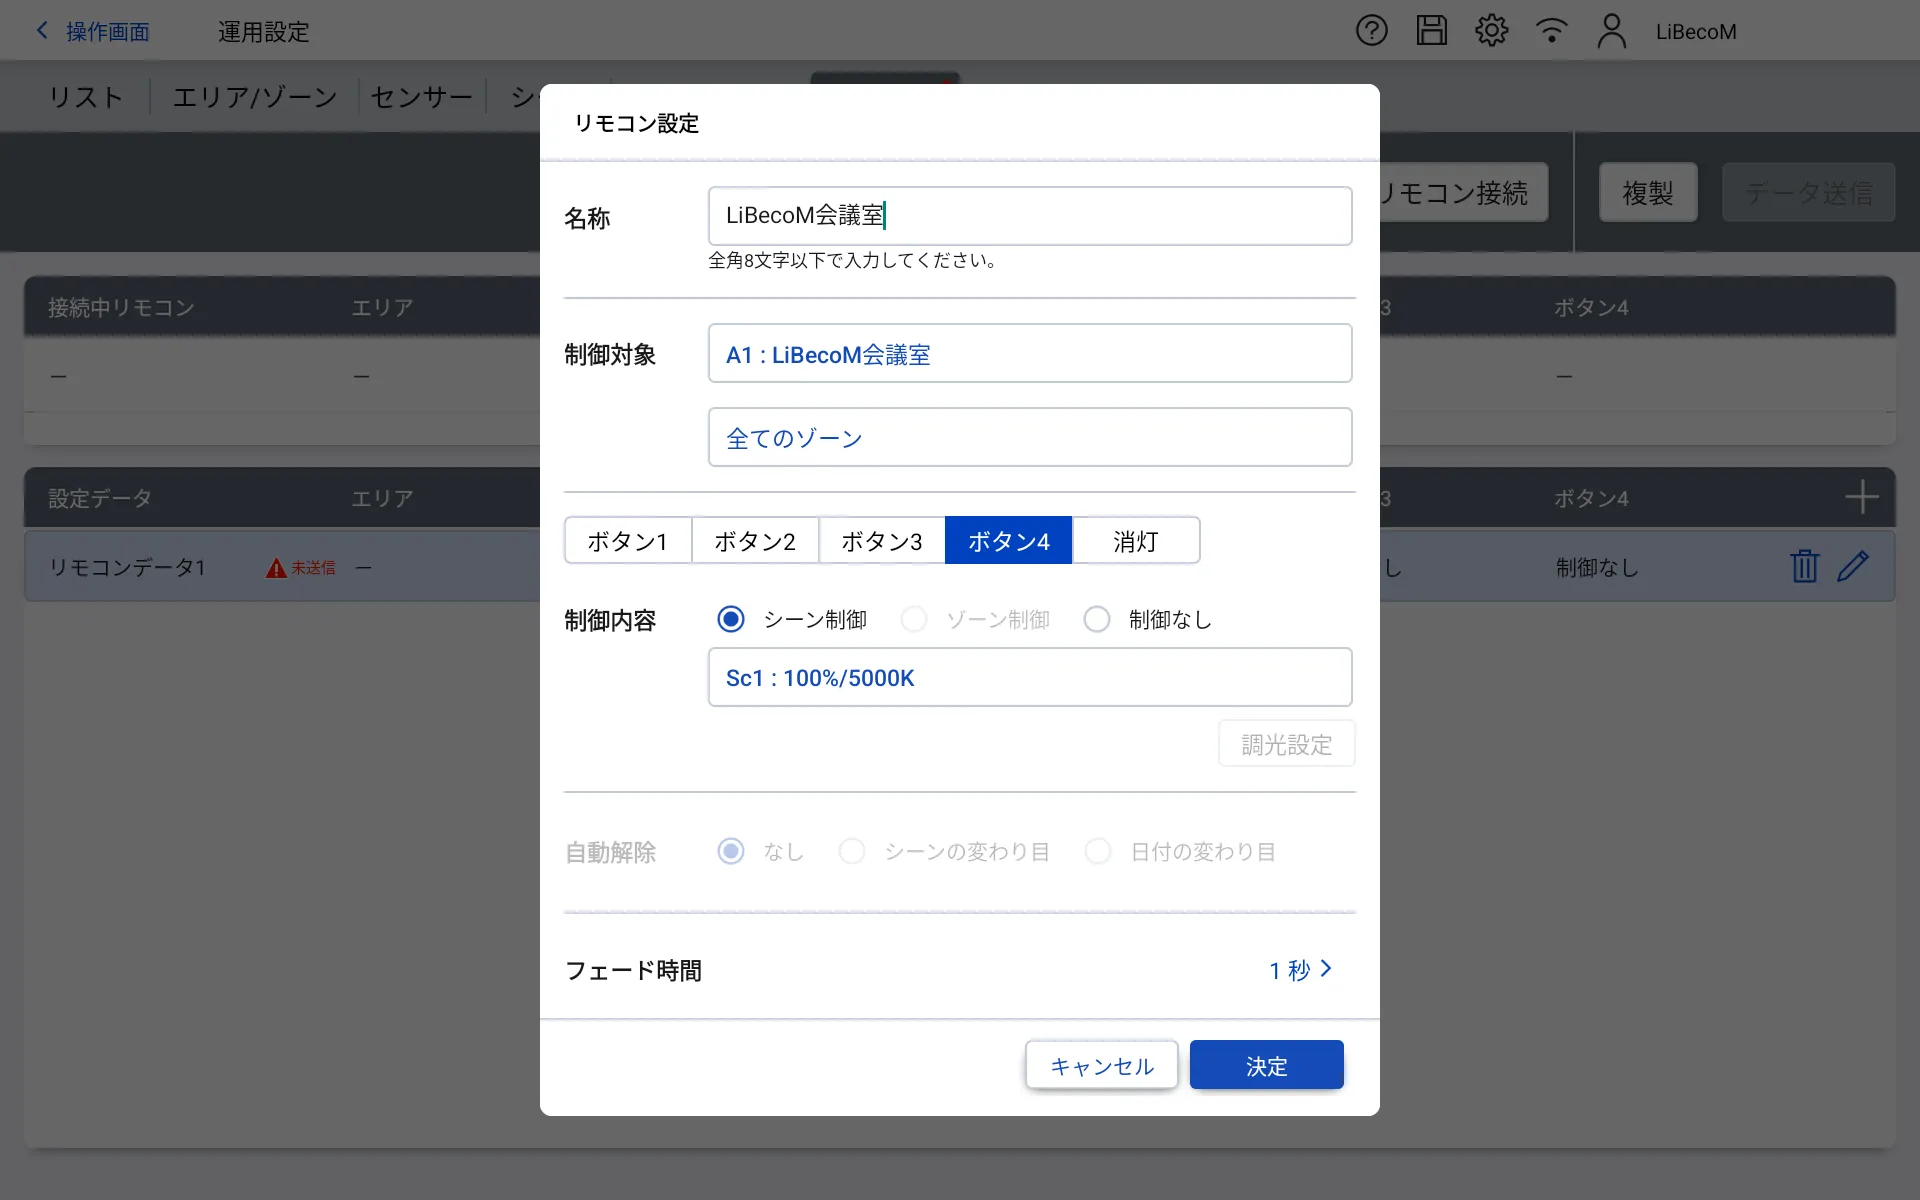Delete リモコンデータ1 with trash icon
Screen dimensions: 1920x1200
coord(1804,566)
